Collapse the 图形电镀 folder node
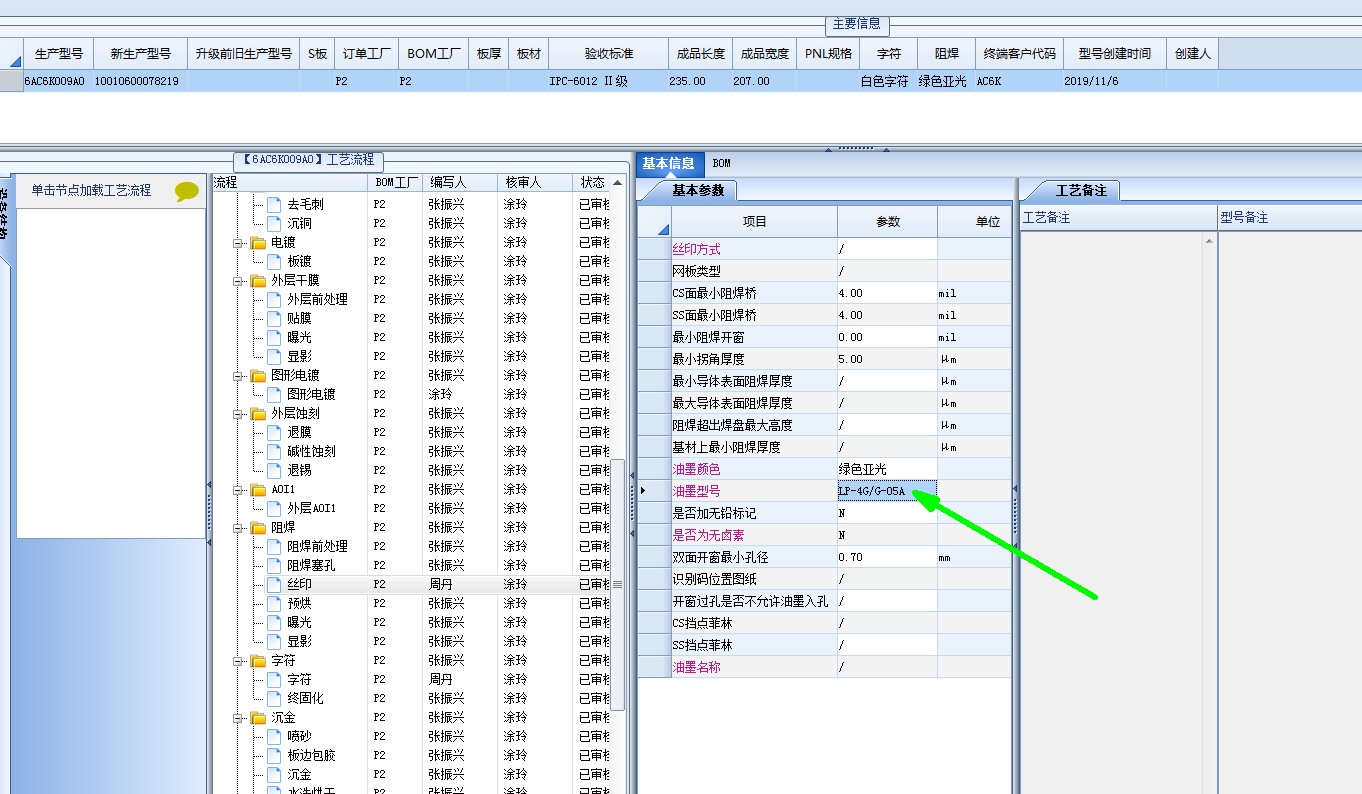Viewport: 1362px width, 794px height. point(240,376)
